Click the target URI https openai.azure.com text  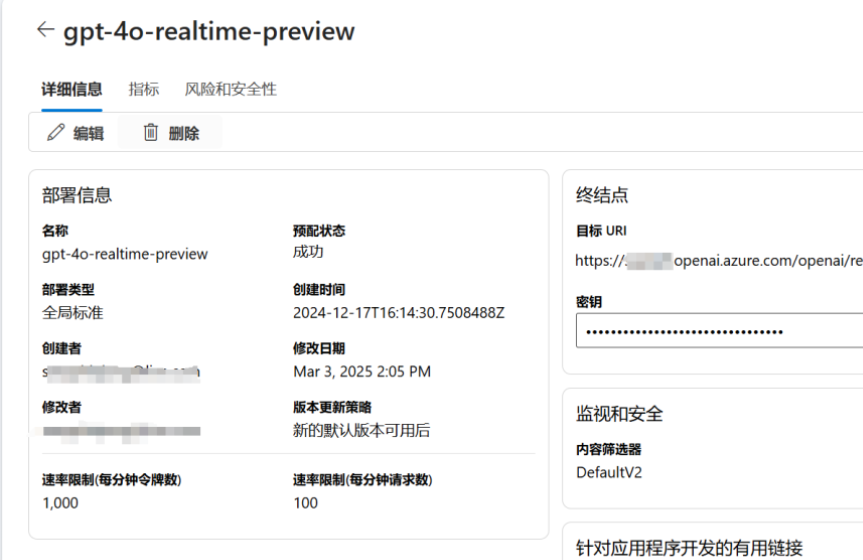point(719,260)
